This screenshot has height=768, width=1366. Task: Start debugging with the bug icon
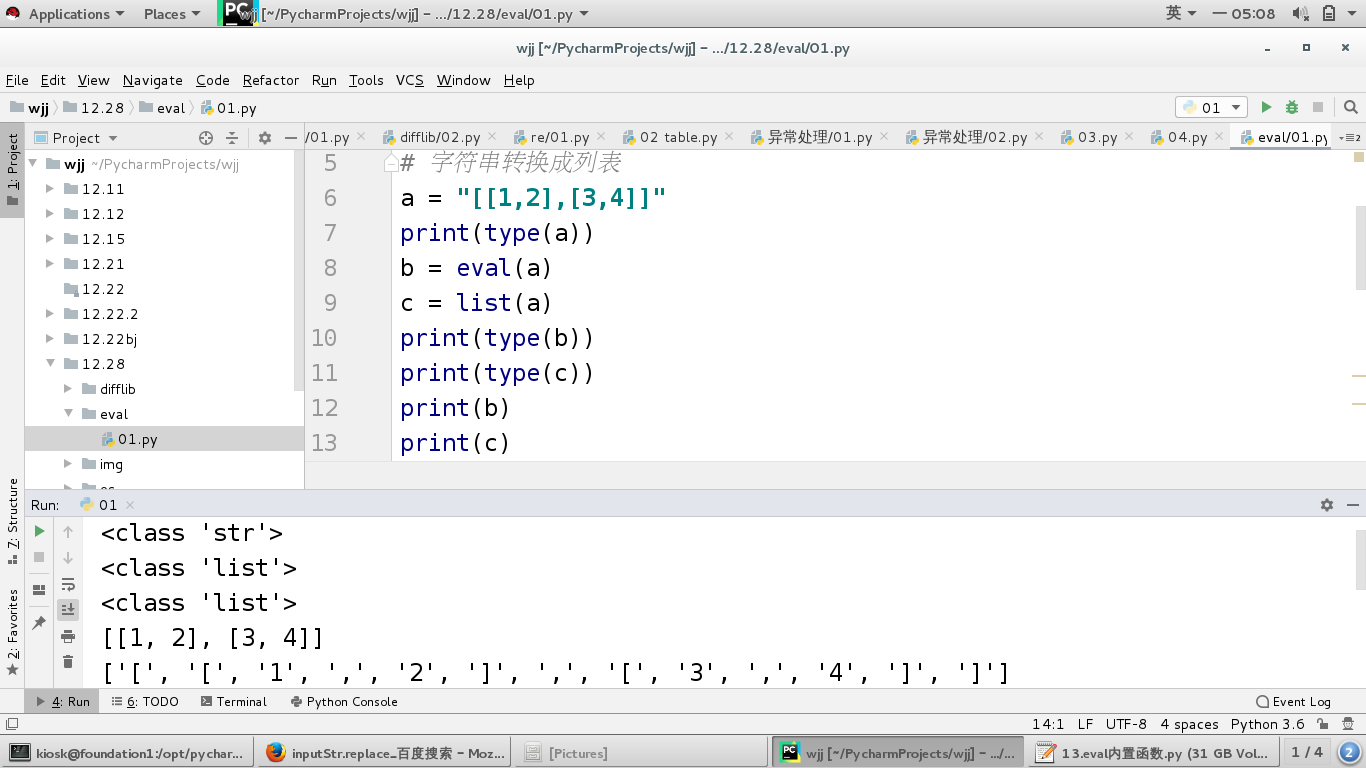point(1292,107)
